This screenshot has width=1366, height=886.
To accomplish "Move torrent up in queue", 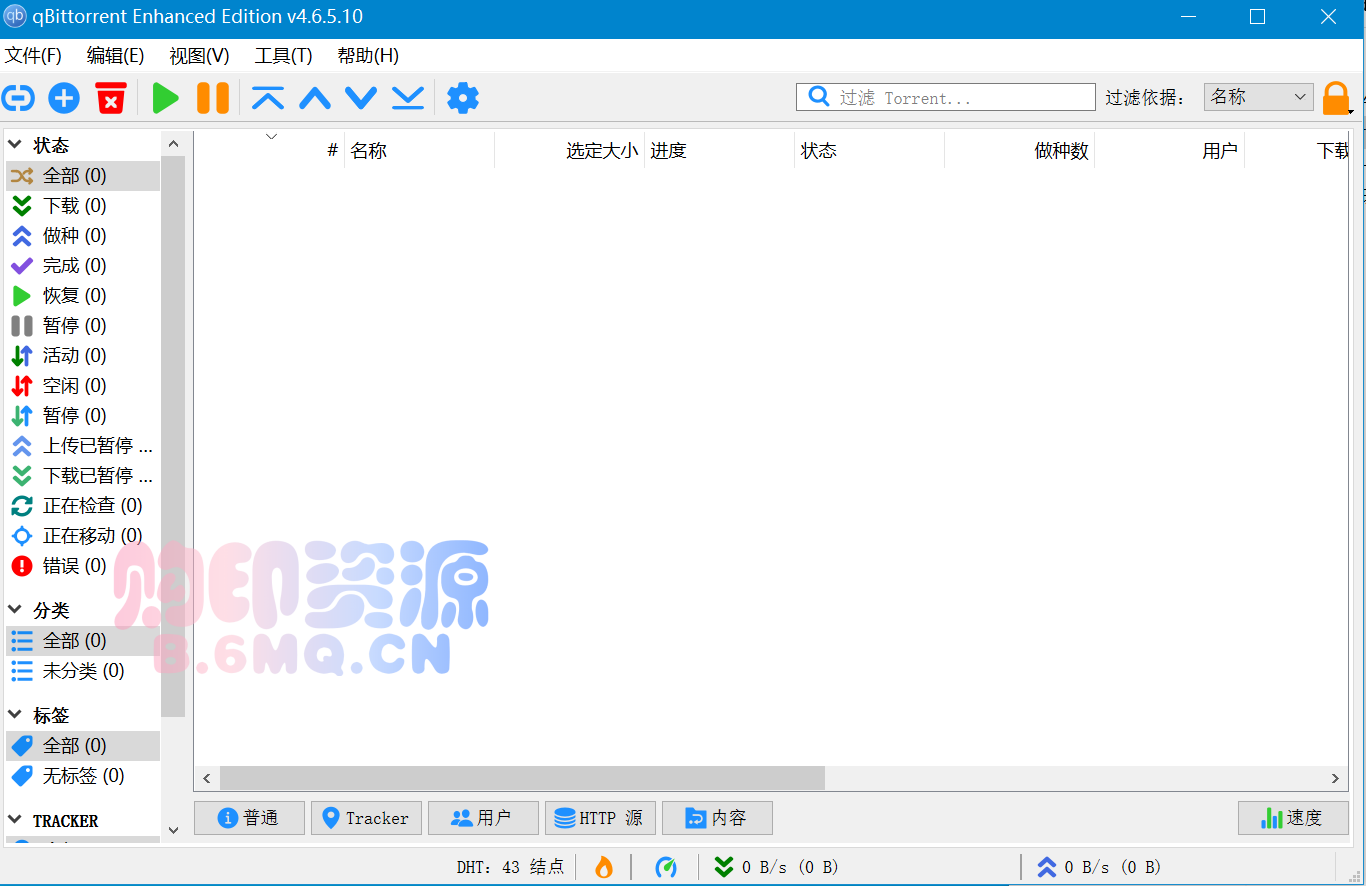I will point(315,98).
